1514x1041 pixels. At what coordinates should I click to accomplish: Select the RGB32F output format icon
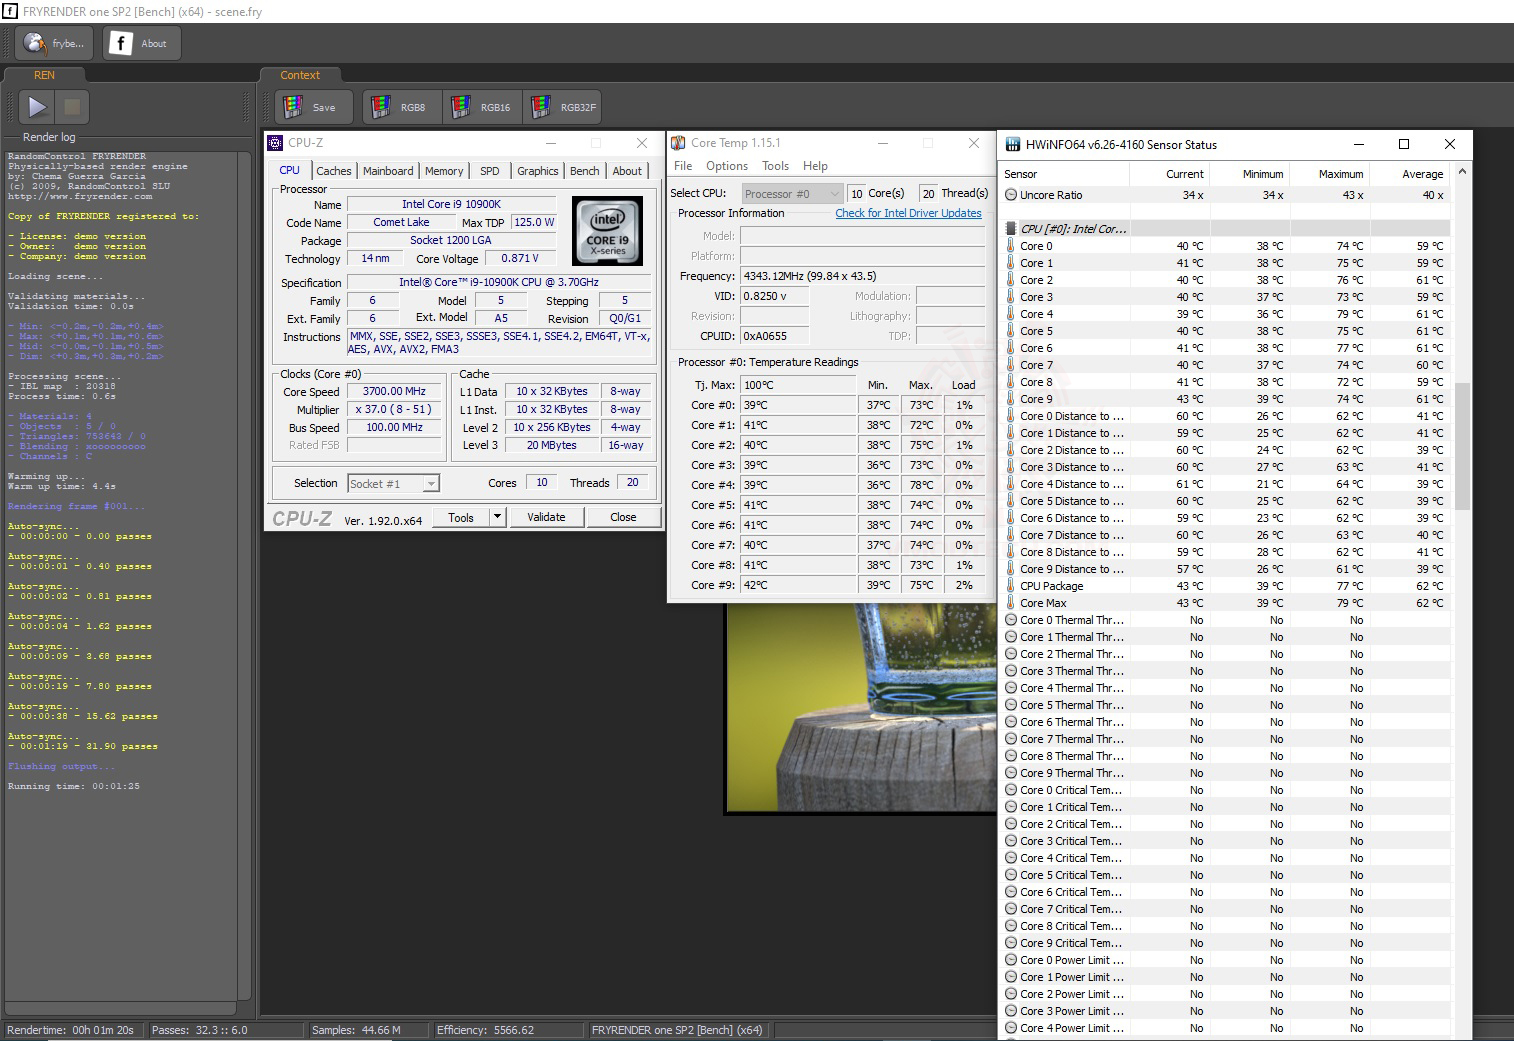(541, 107)
